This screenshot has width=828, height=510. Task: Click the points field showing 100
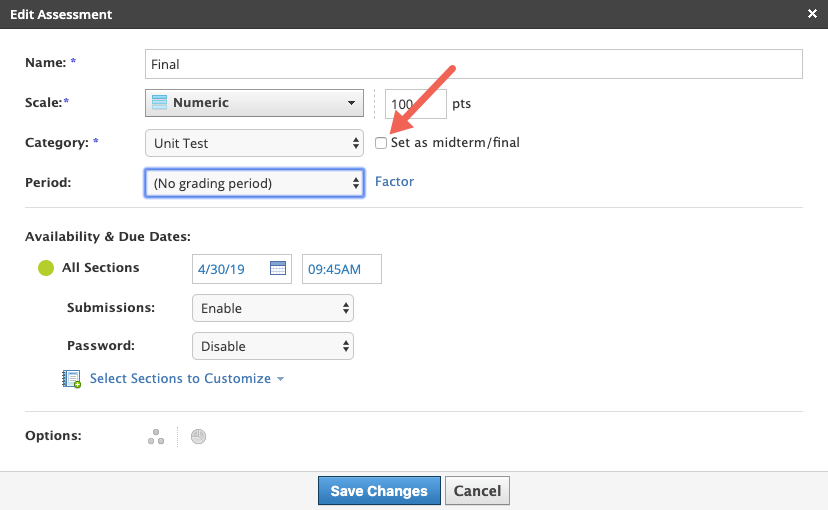(x=414, y=104)
